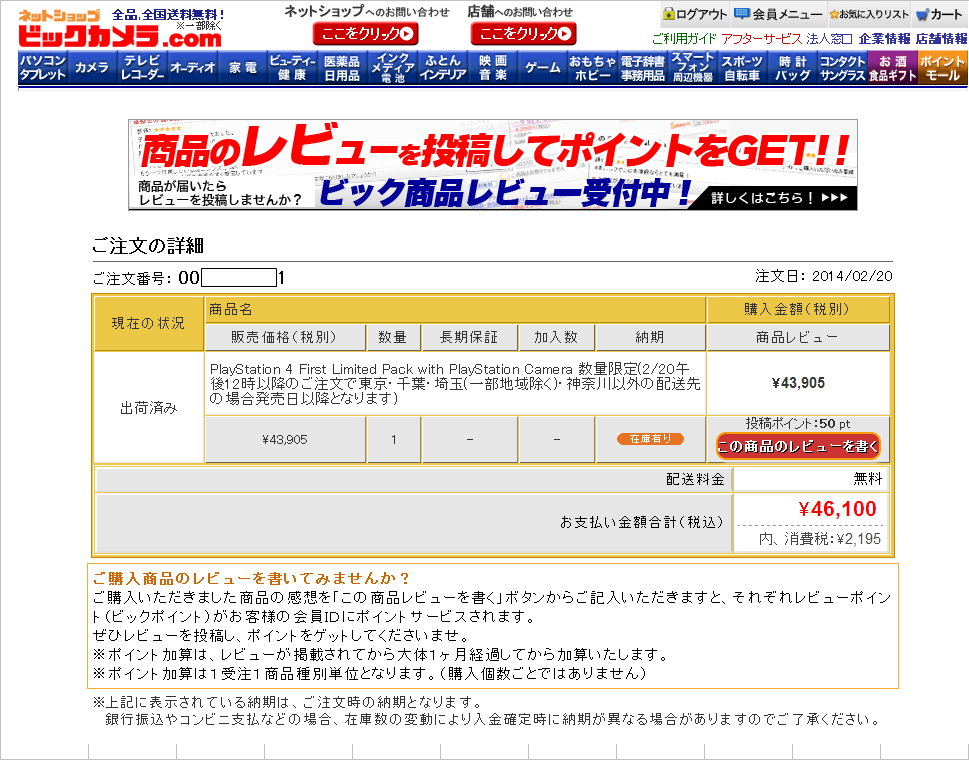Select 時計 バッグ category tab
The width and height of the screenshot is (969, 760).
[x=792, y=67]
